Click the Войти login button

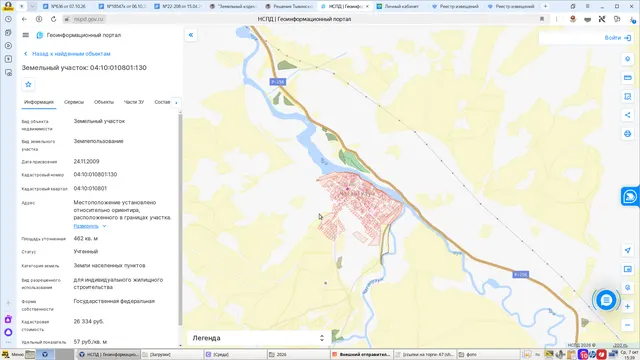[x=618, y=38]
